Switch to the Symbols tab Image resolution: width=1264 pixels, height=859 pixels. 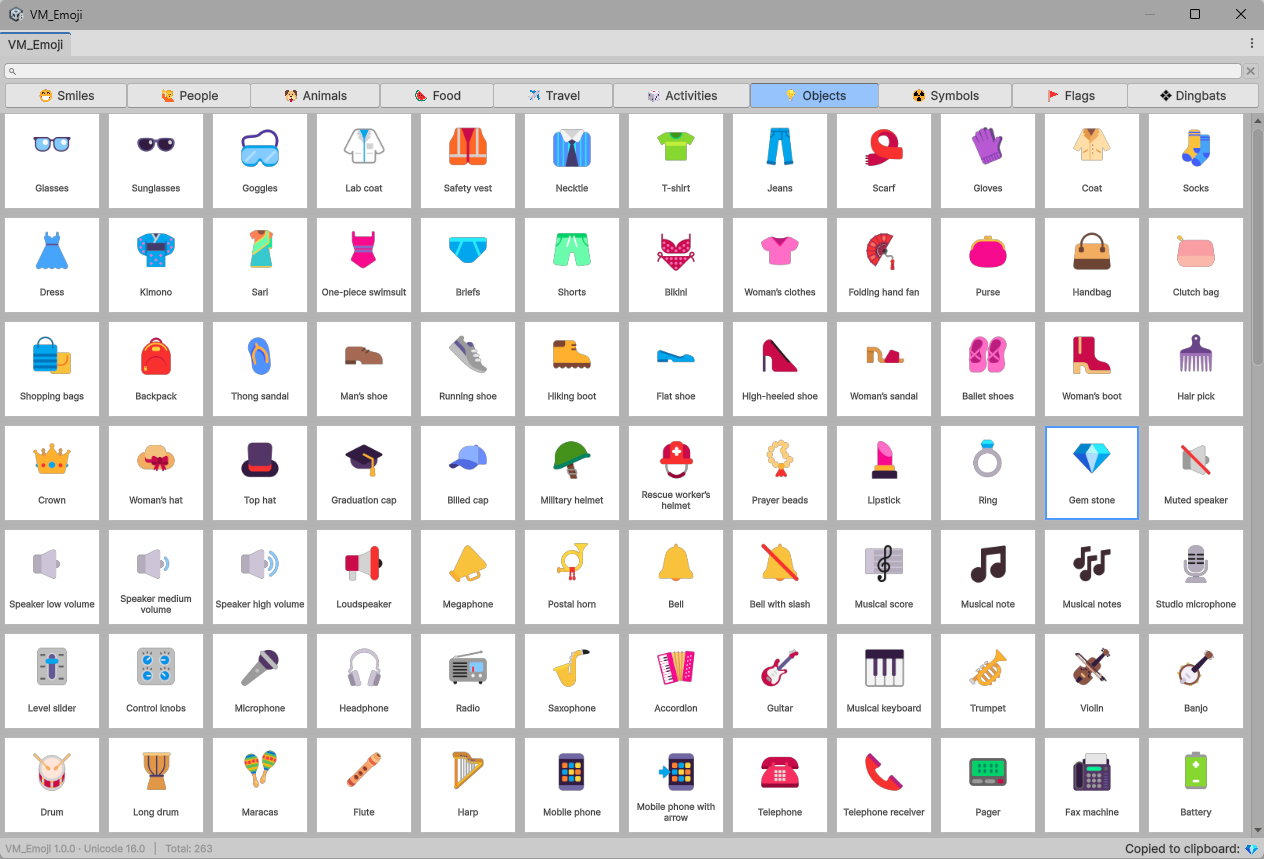coord(945,96)
